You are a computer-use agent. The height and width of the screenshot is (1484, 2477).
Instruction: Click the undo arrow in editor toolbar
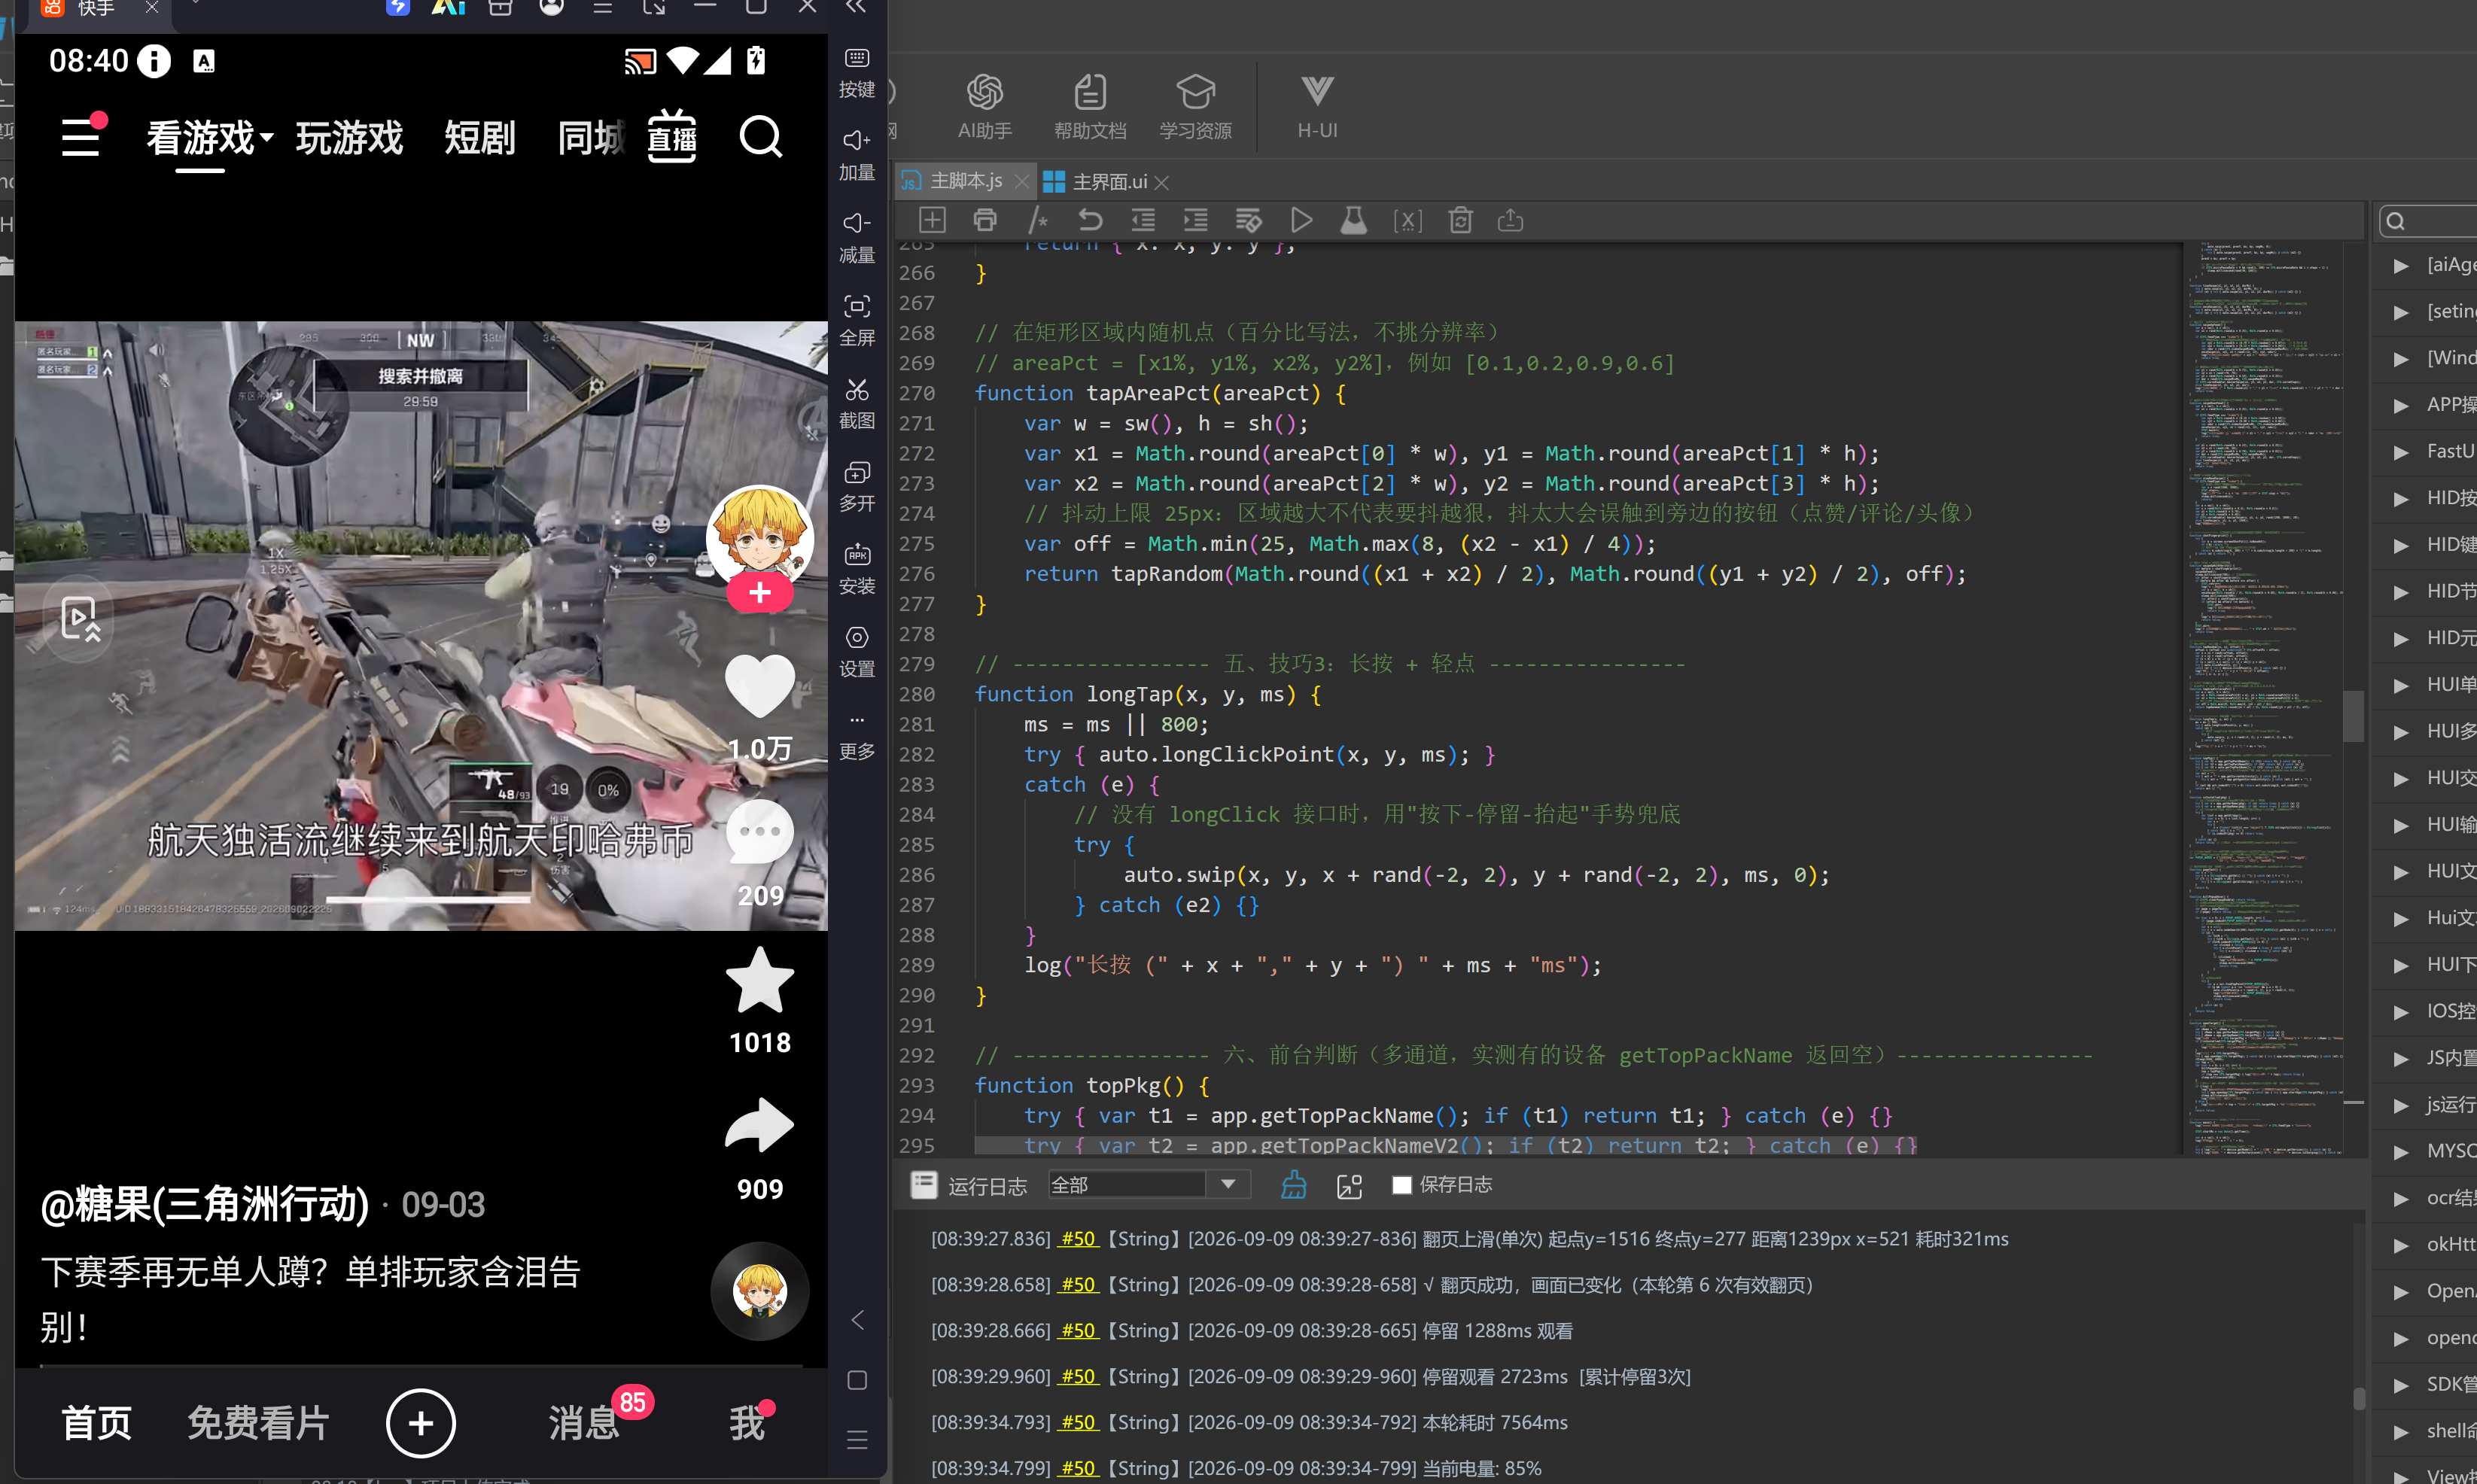click(1090, 220)
